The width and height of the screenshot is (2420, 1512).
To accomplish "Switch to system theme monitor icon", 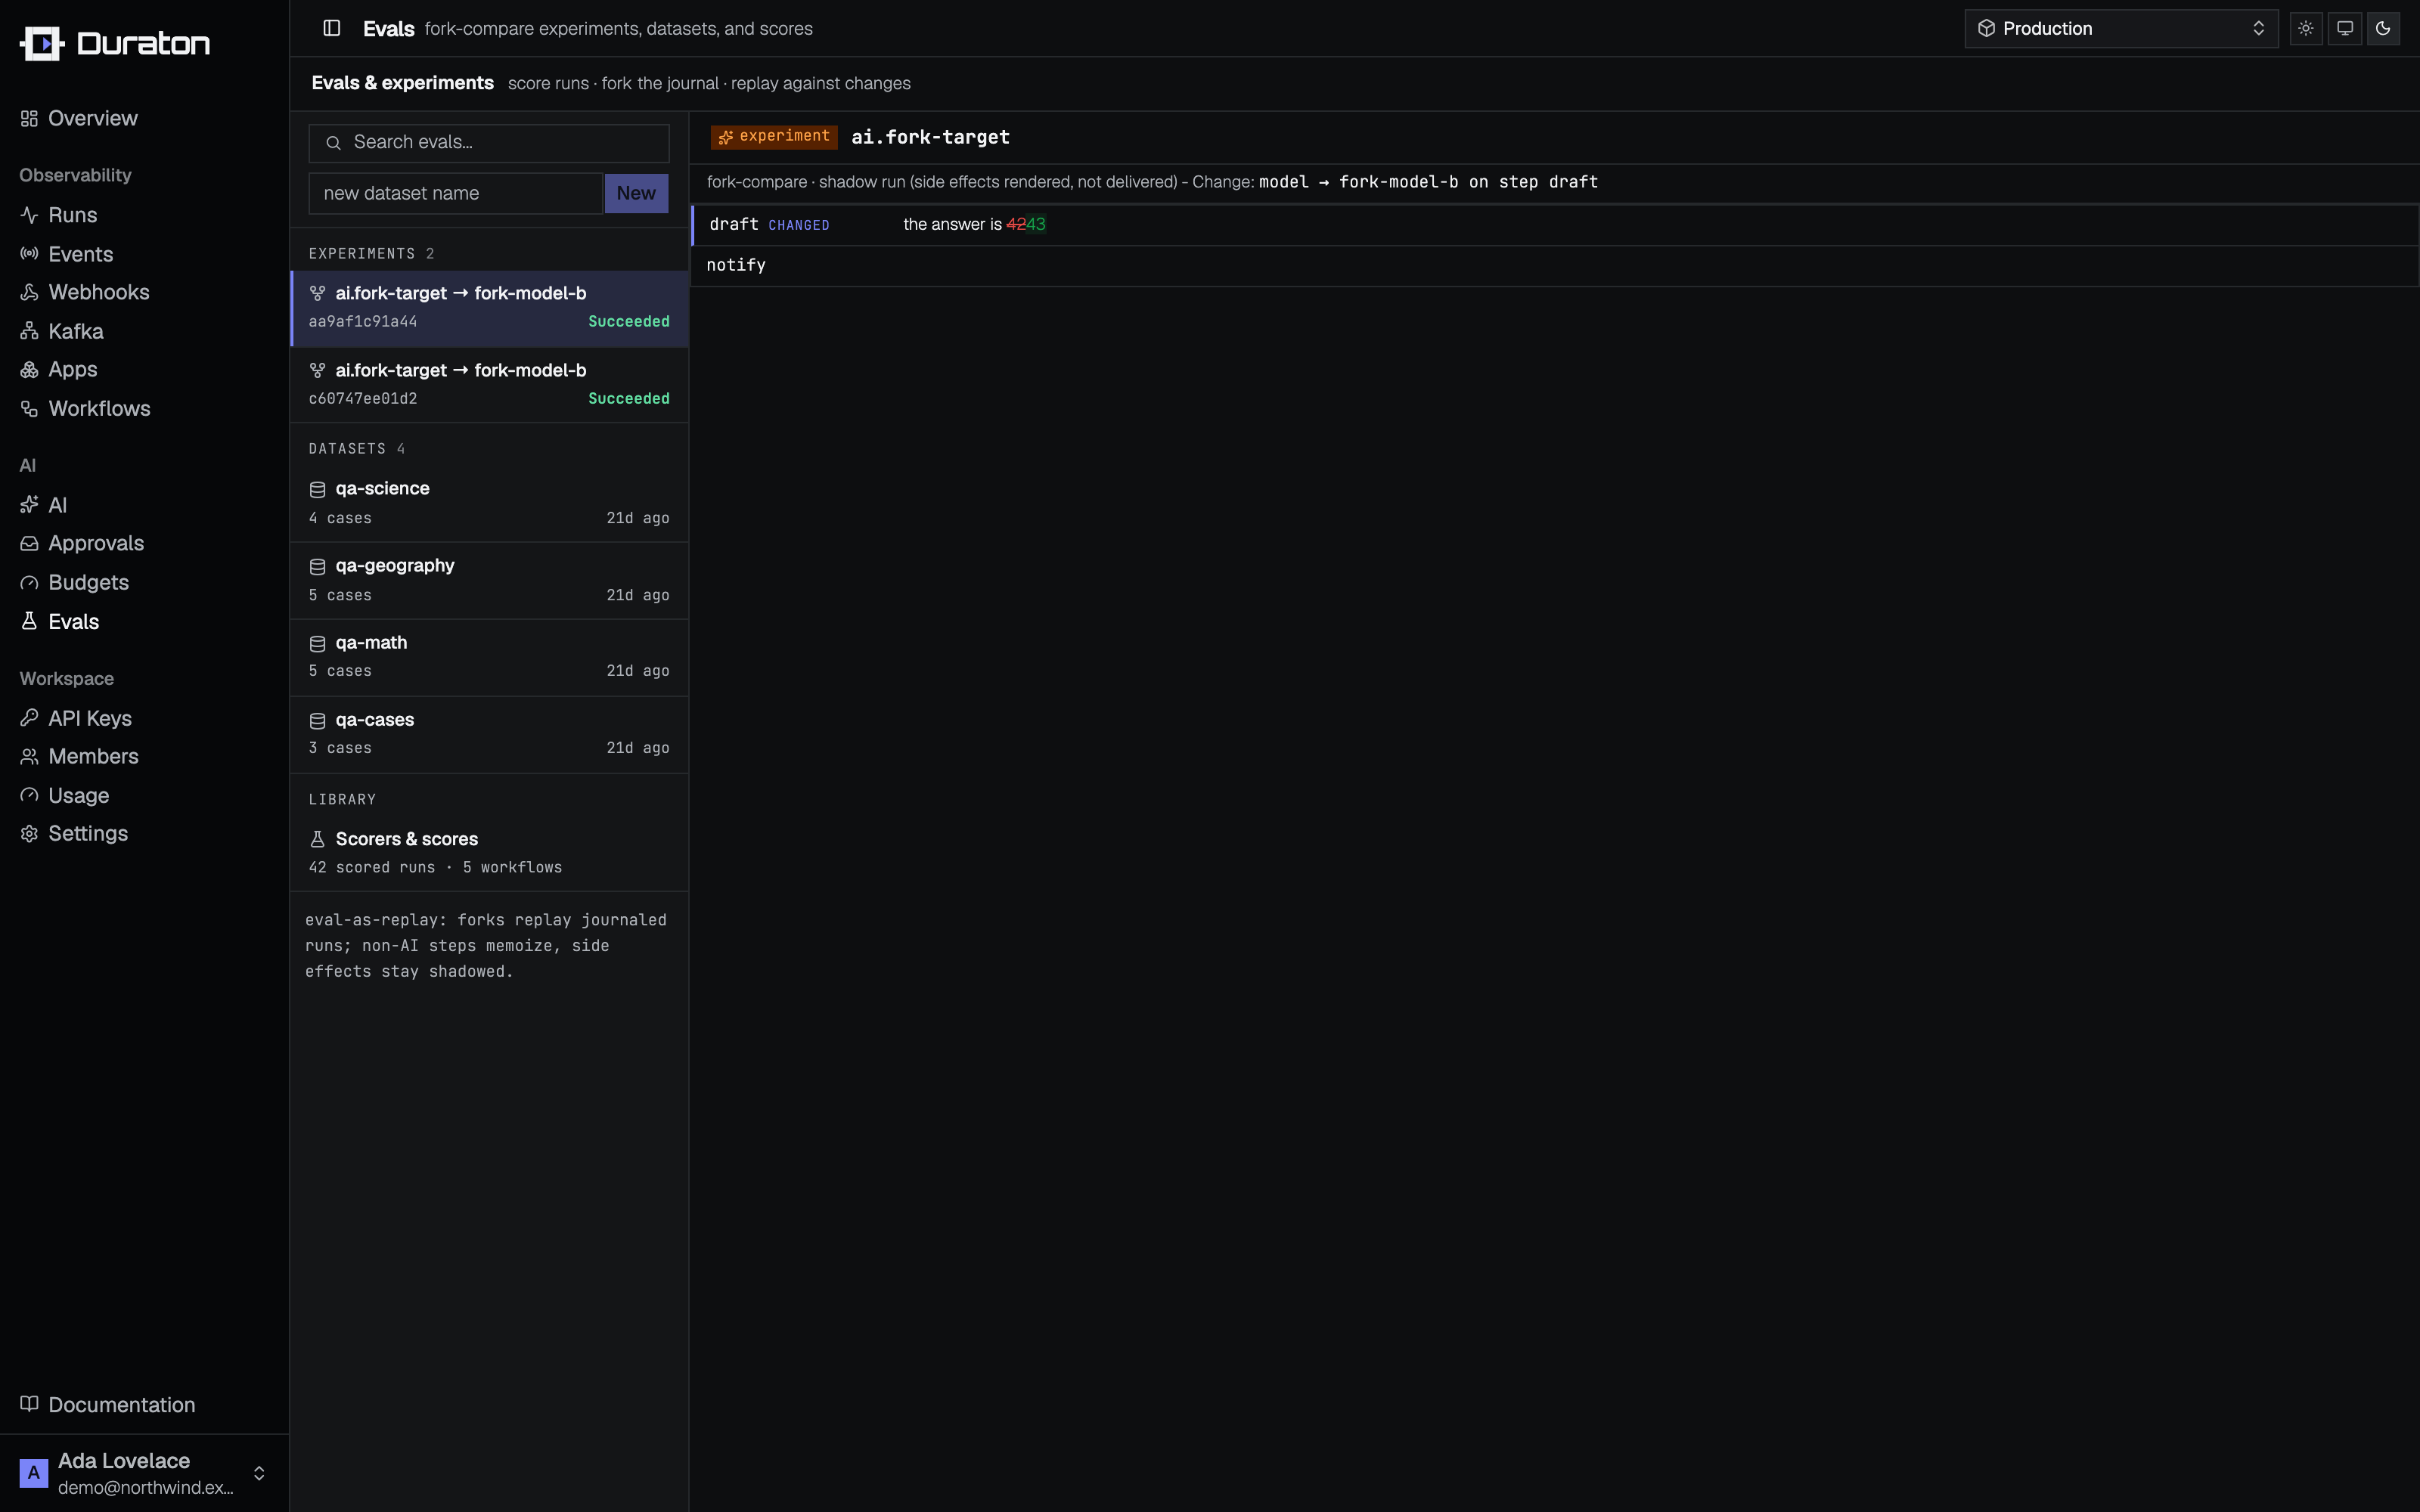I will point(2345,28).
